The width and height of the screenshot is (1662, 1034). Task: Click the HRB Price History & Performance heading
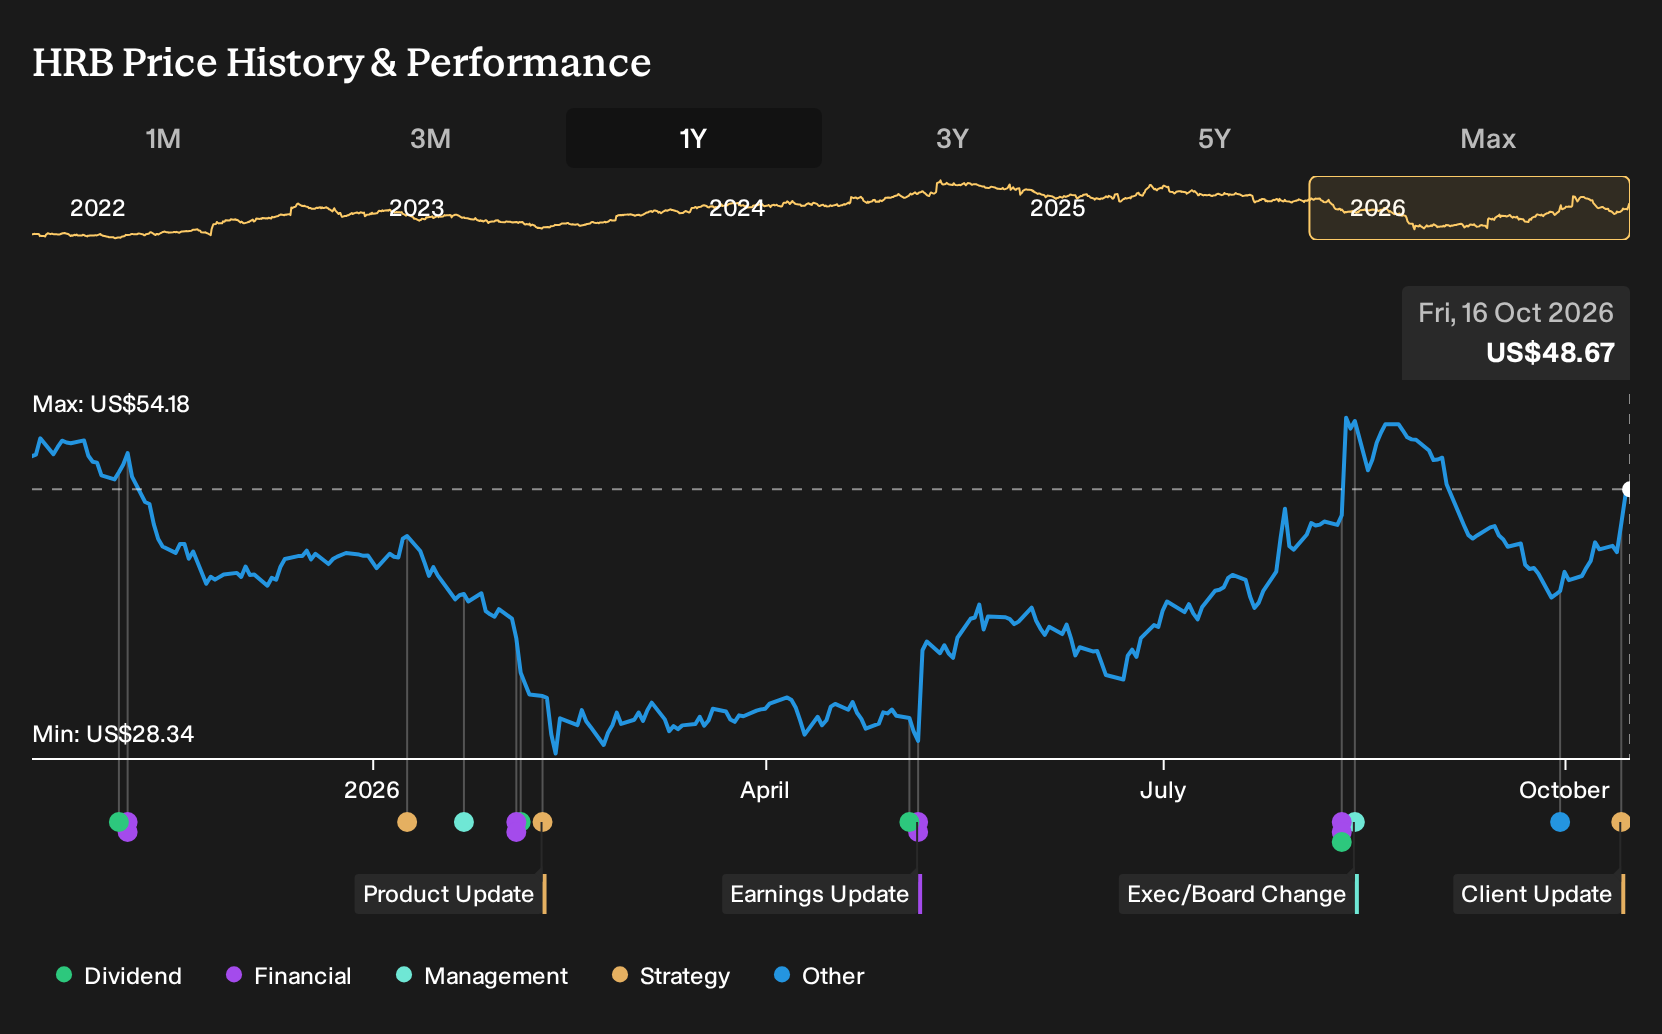pyautogui.click(x=342, y=63)
